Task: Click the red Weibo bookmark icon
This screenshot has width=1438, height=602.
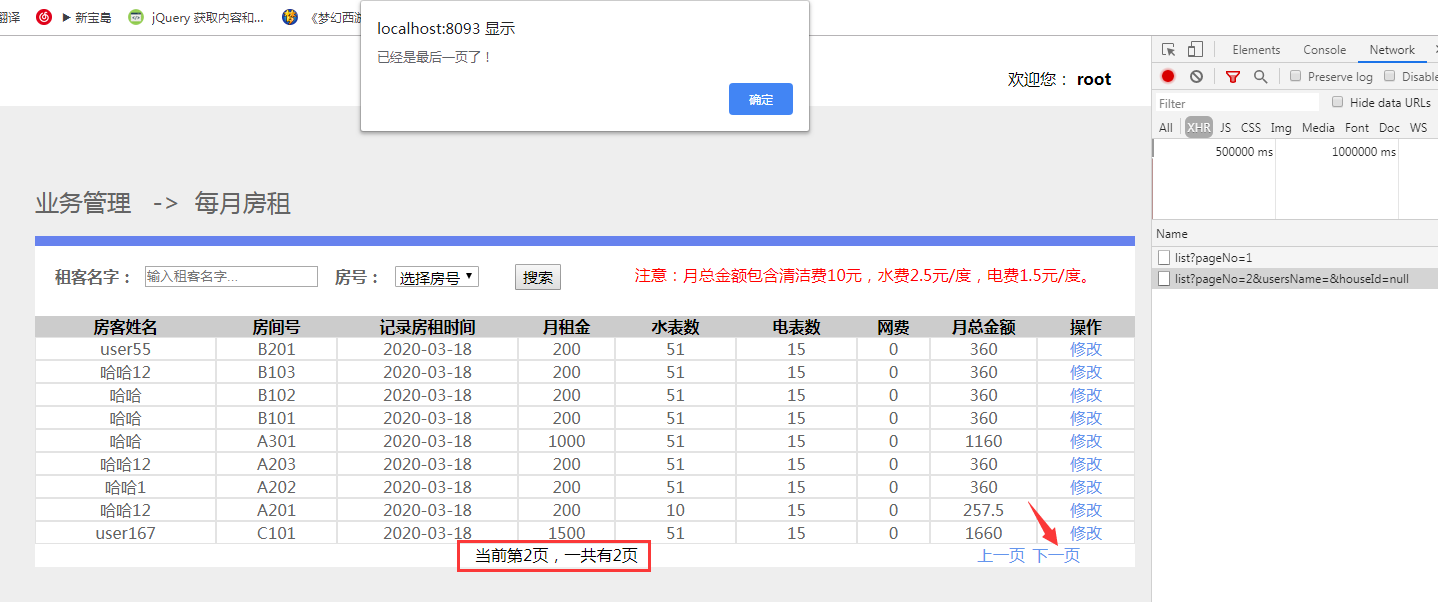Action: (44, 17)
